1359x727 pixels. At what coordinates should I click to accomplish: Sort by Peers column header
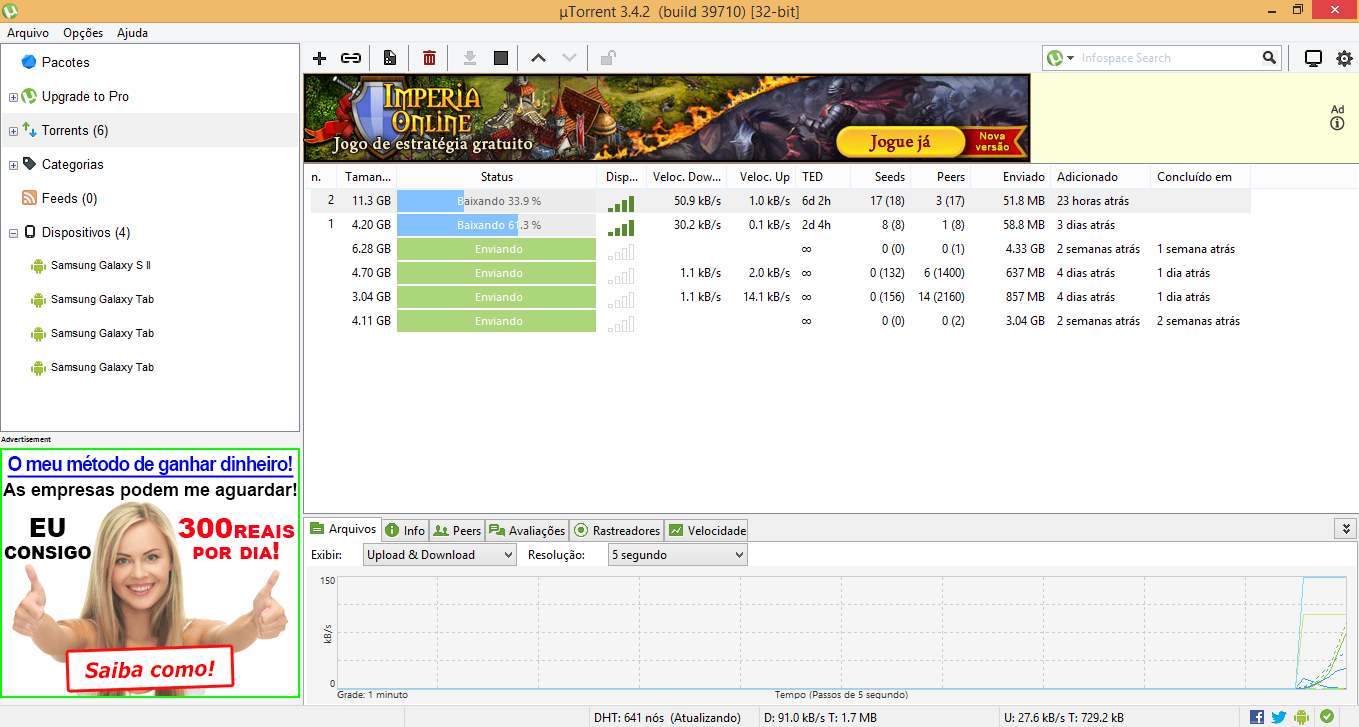click(941, 177)
